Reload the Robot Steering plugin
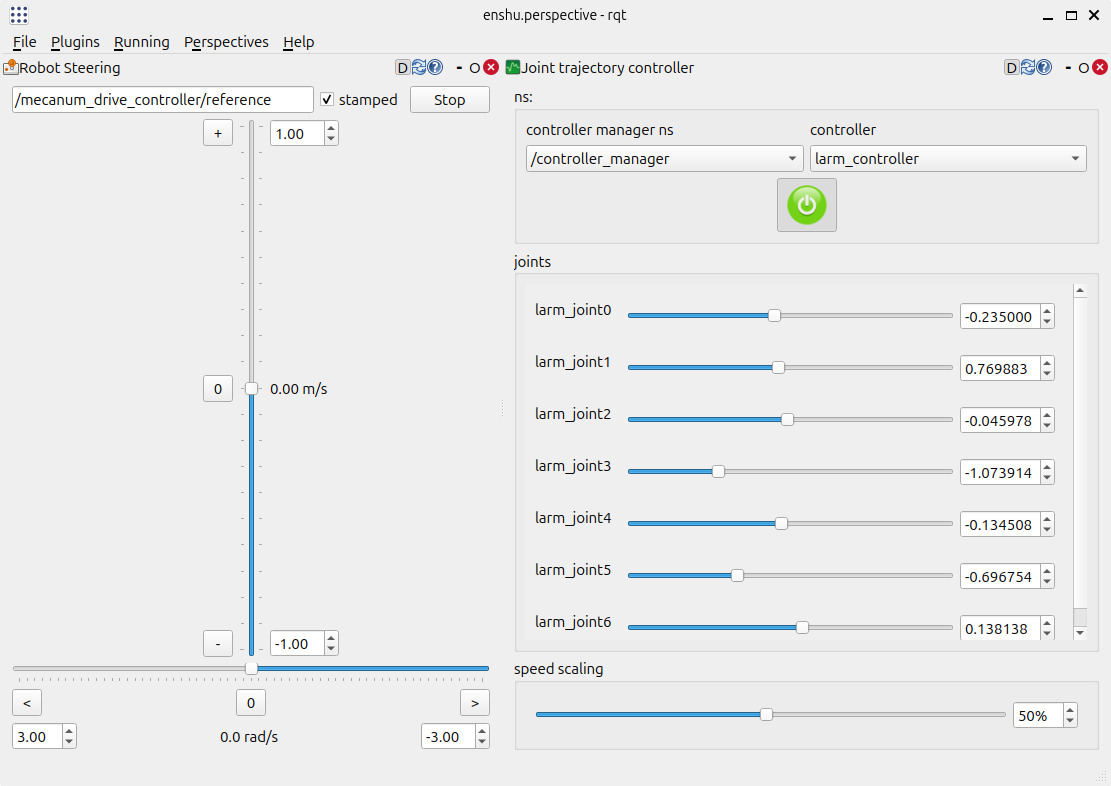Viewport: 1111px width, 786px height. (x=419, y=68)
